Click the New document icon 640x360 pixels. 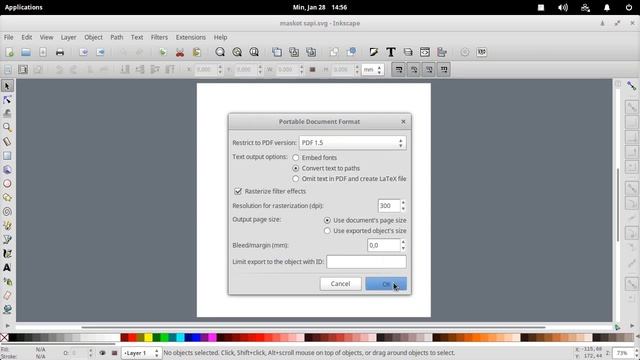click(9, 52)
